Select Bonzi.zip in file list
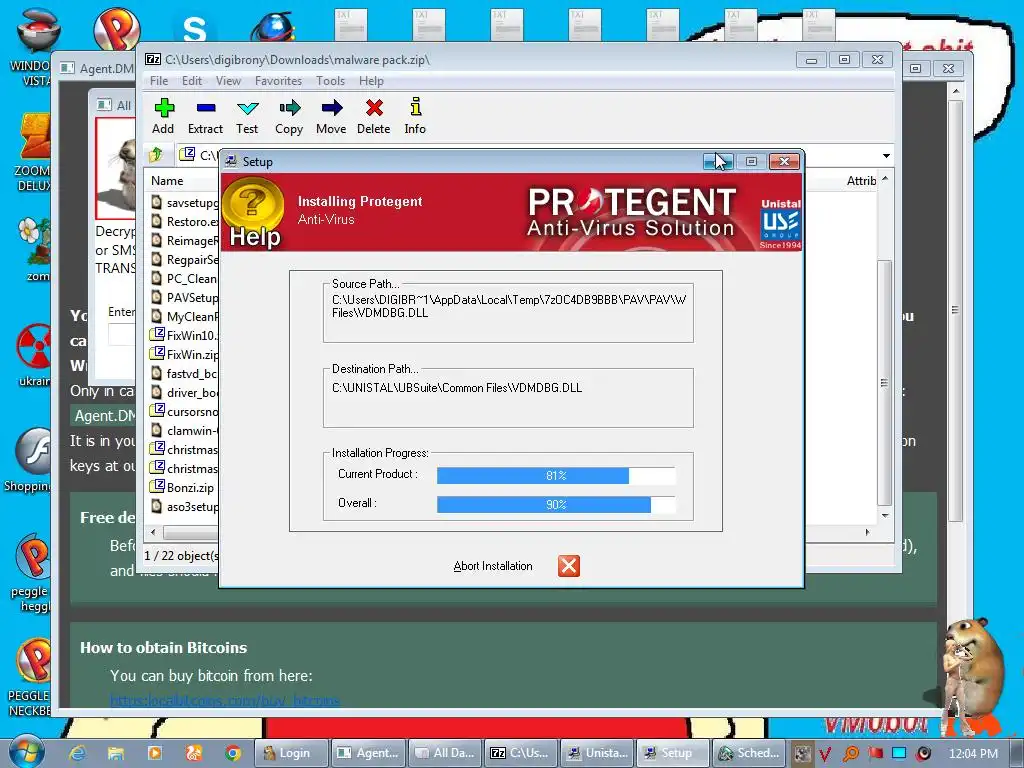1024x768 pixels. (184, 487)
